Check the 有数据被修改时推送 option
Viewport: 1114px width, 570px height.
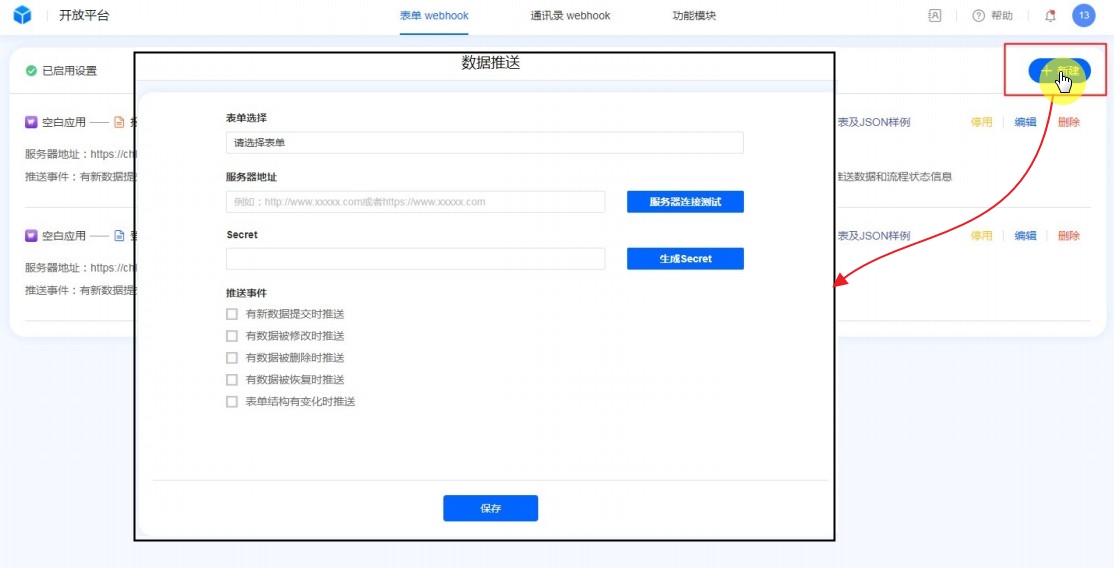tap(232, 336)
